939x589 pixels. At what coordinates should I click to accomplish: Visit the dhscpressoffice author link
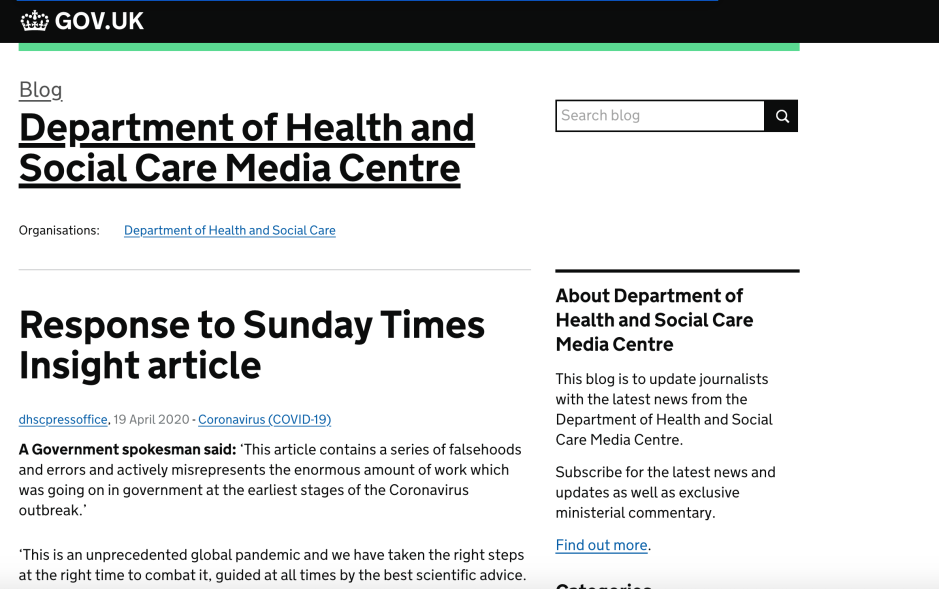(63, 420)
